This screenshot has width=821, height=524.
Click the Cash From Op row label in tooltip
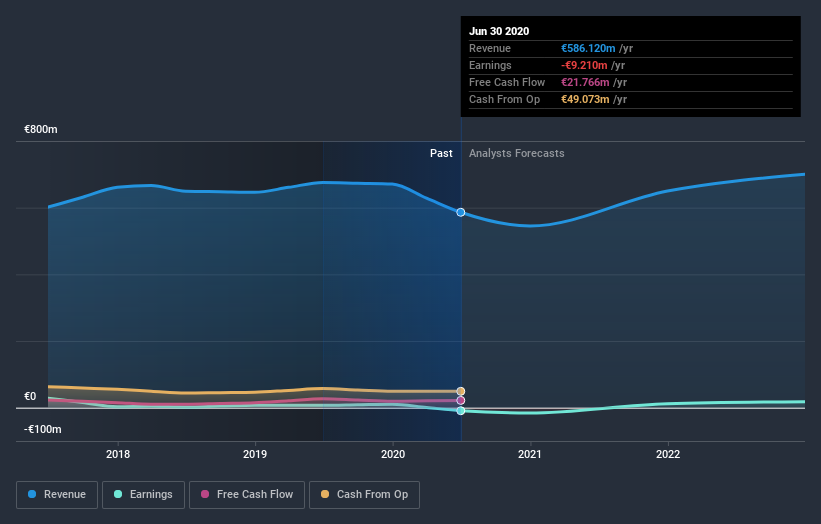504,99
